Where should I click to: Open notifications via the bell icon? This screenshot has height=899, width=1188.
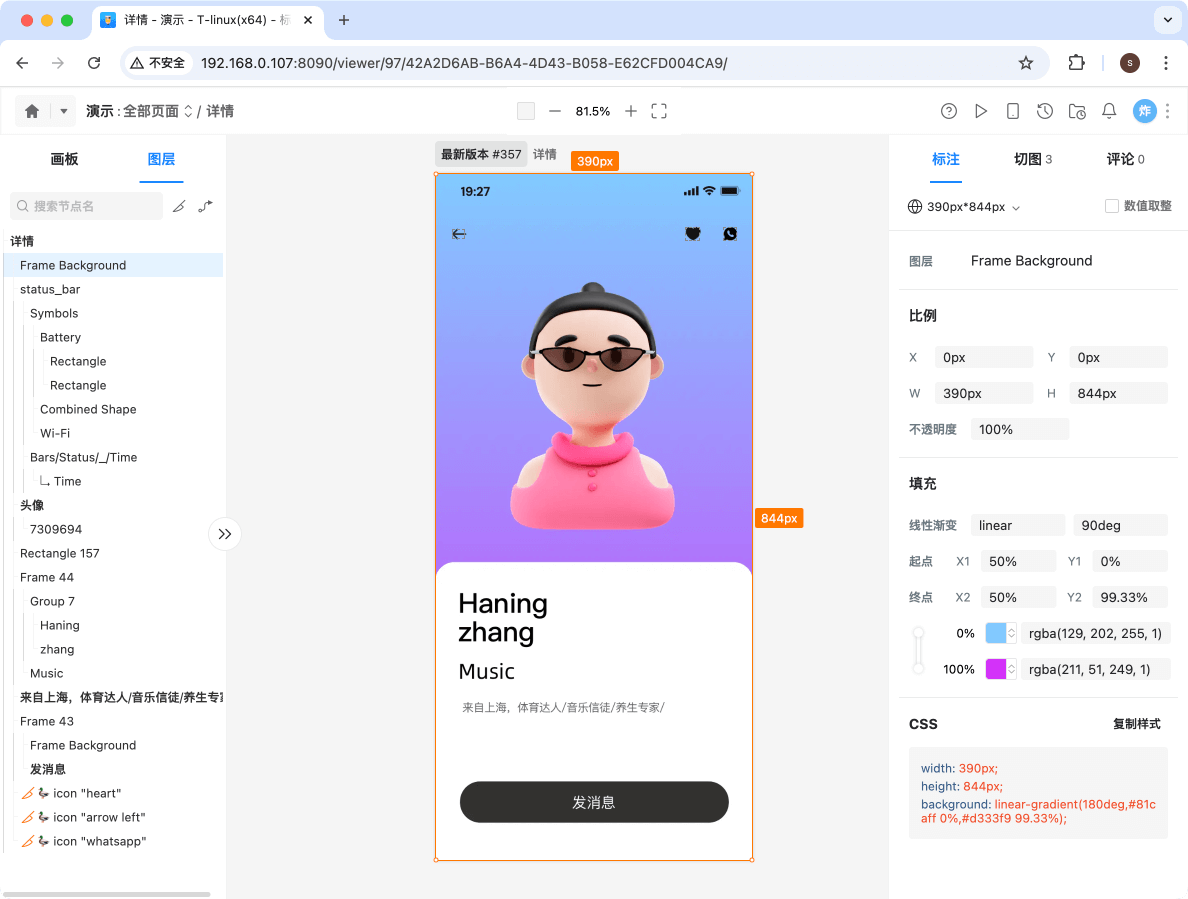coord(1109,111)
